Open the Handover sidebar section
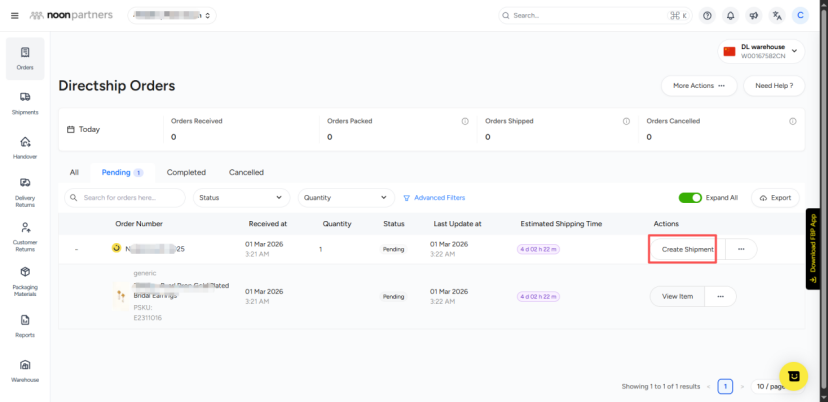828x402 pixels. click(x=25, y=147)
